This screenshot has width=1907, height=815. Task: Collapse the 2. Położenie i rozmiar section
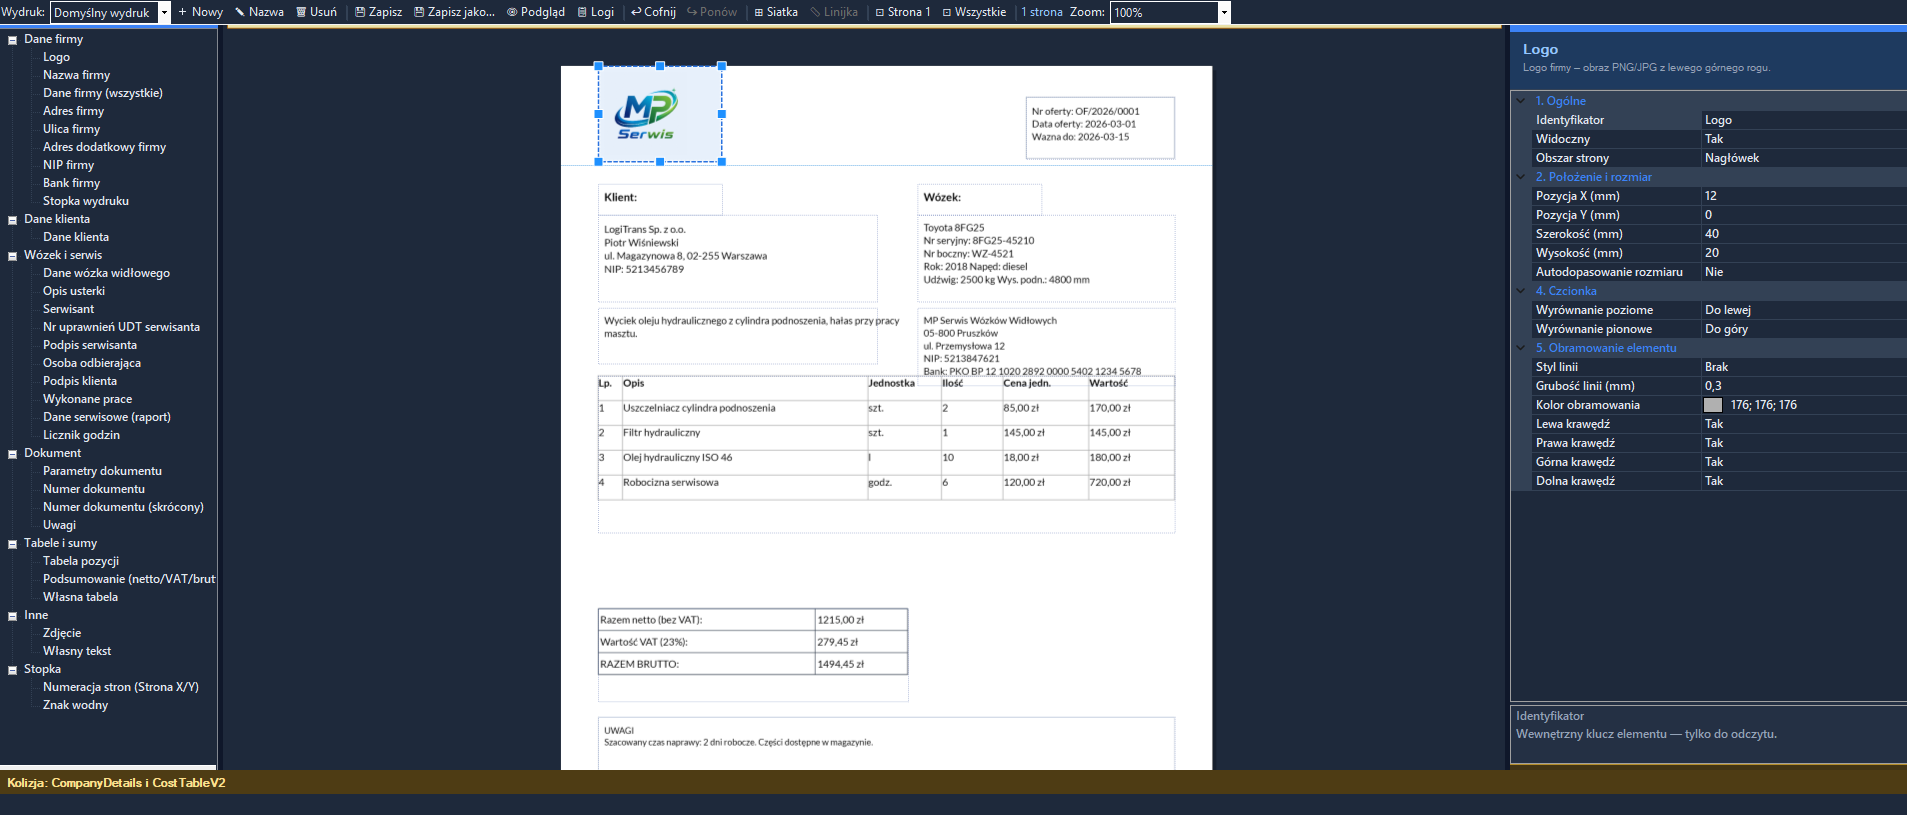1521,177
